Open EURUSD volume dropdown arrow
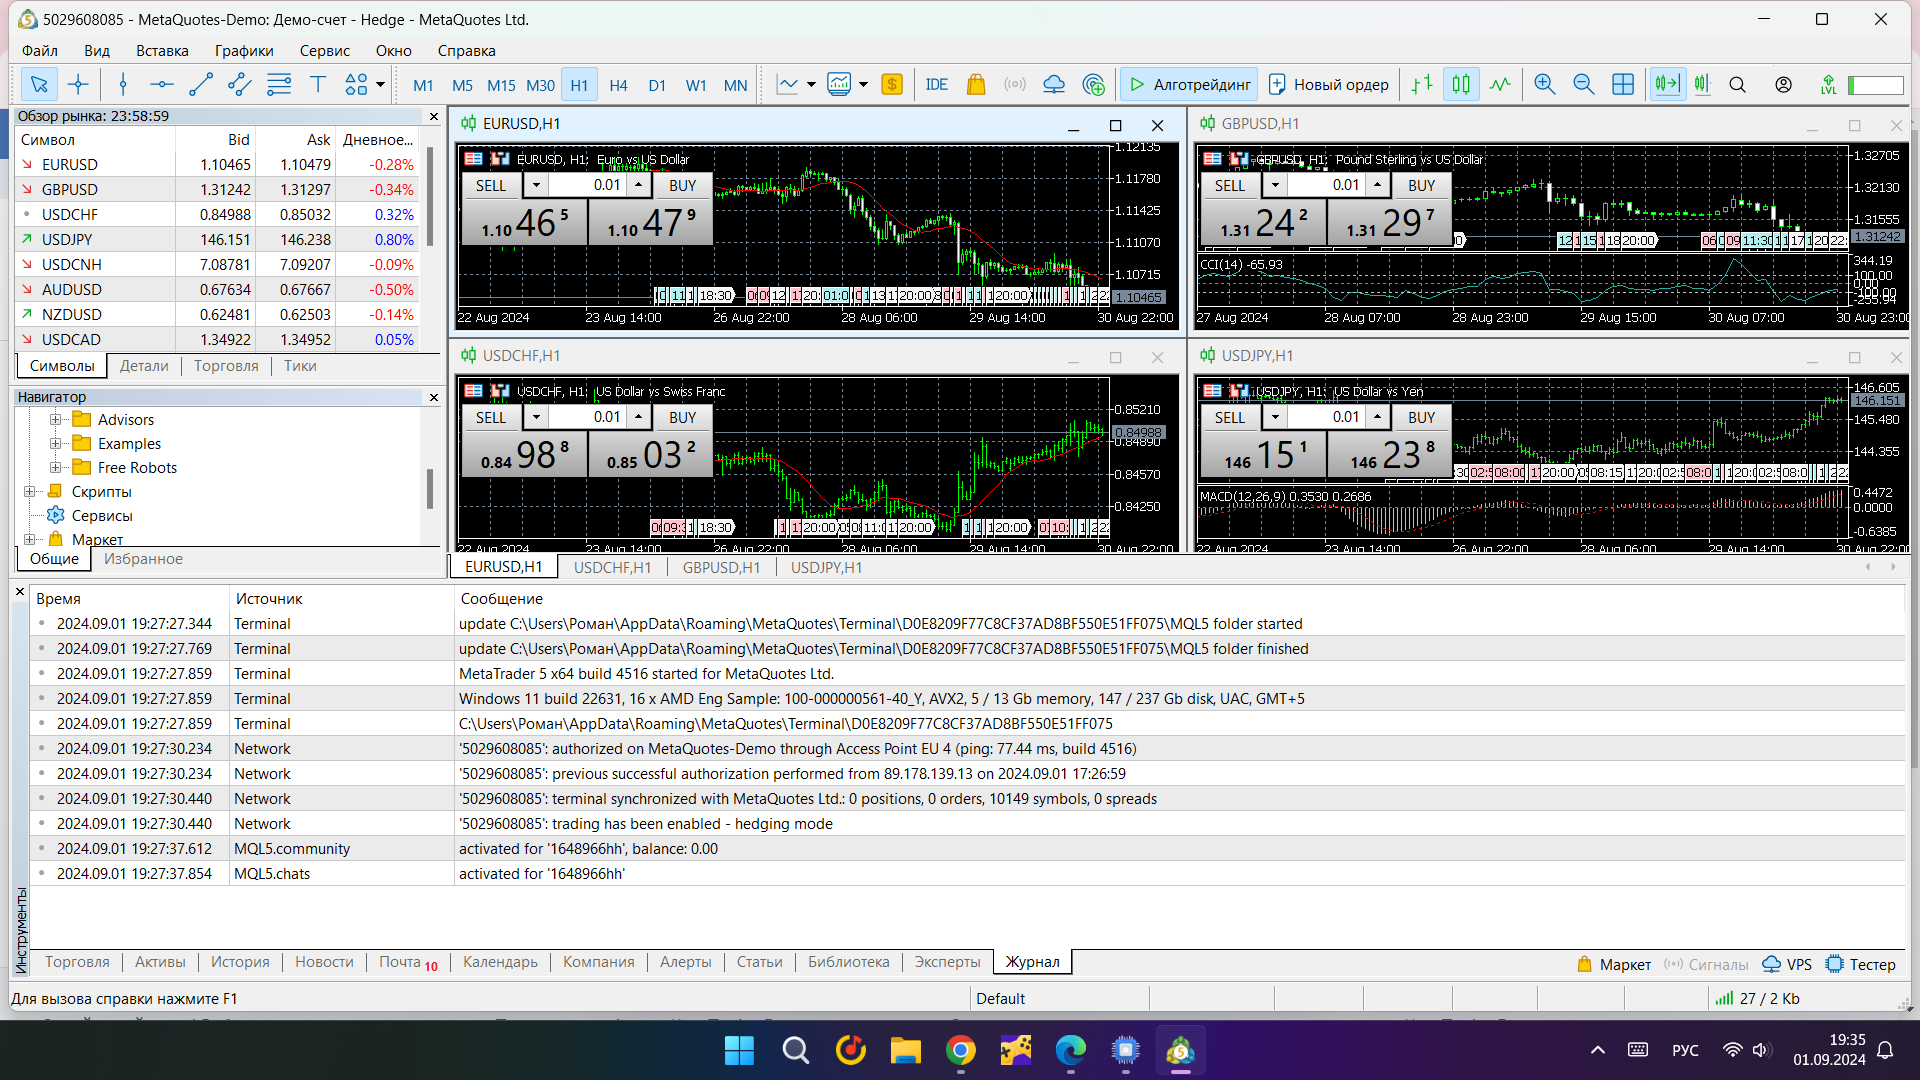This screenshot has width=1920, height=1080. pyautogui.click(x=536, y=185)
